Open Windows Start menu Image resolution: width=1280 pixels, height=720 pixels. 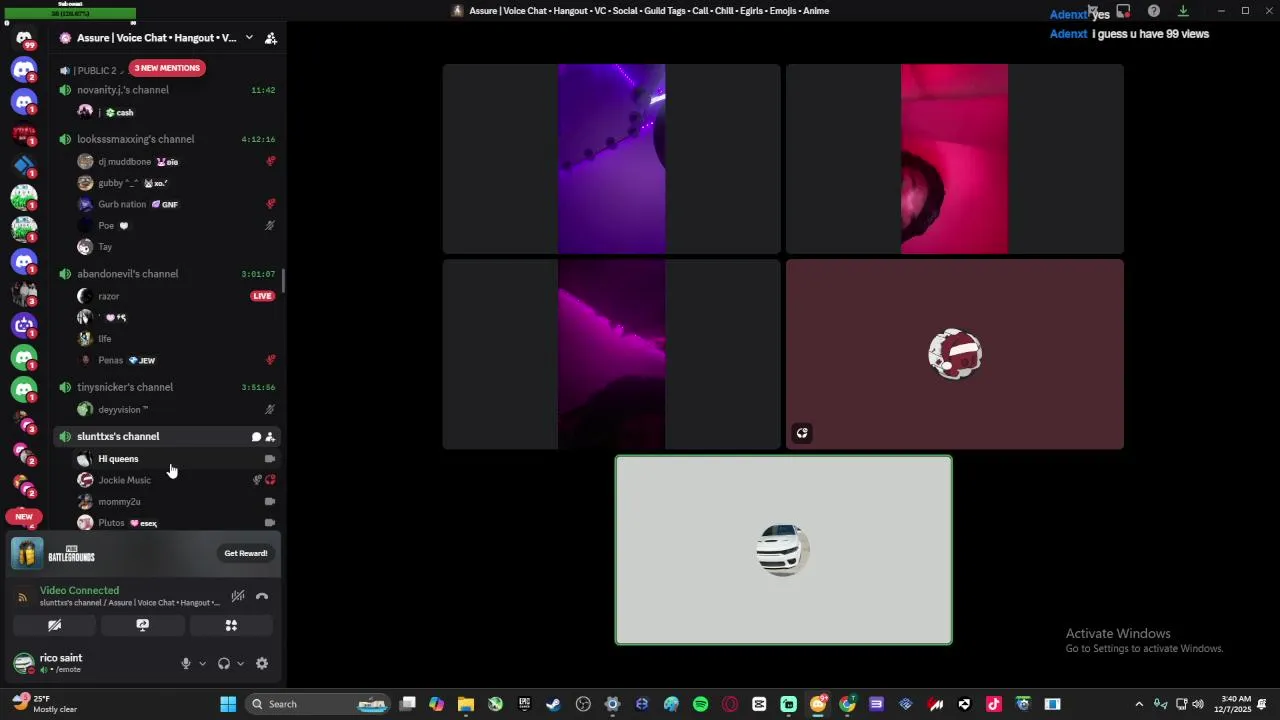[228, 704]
